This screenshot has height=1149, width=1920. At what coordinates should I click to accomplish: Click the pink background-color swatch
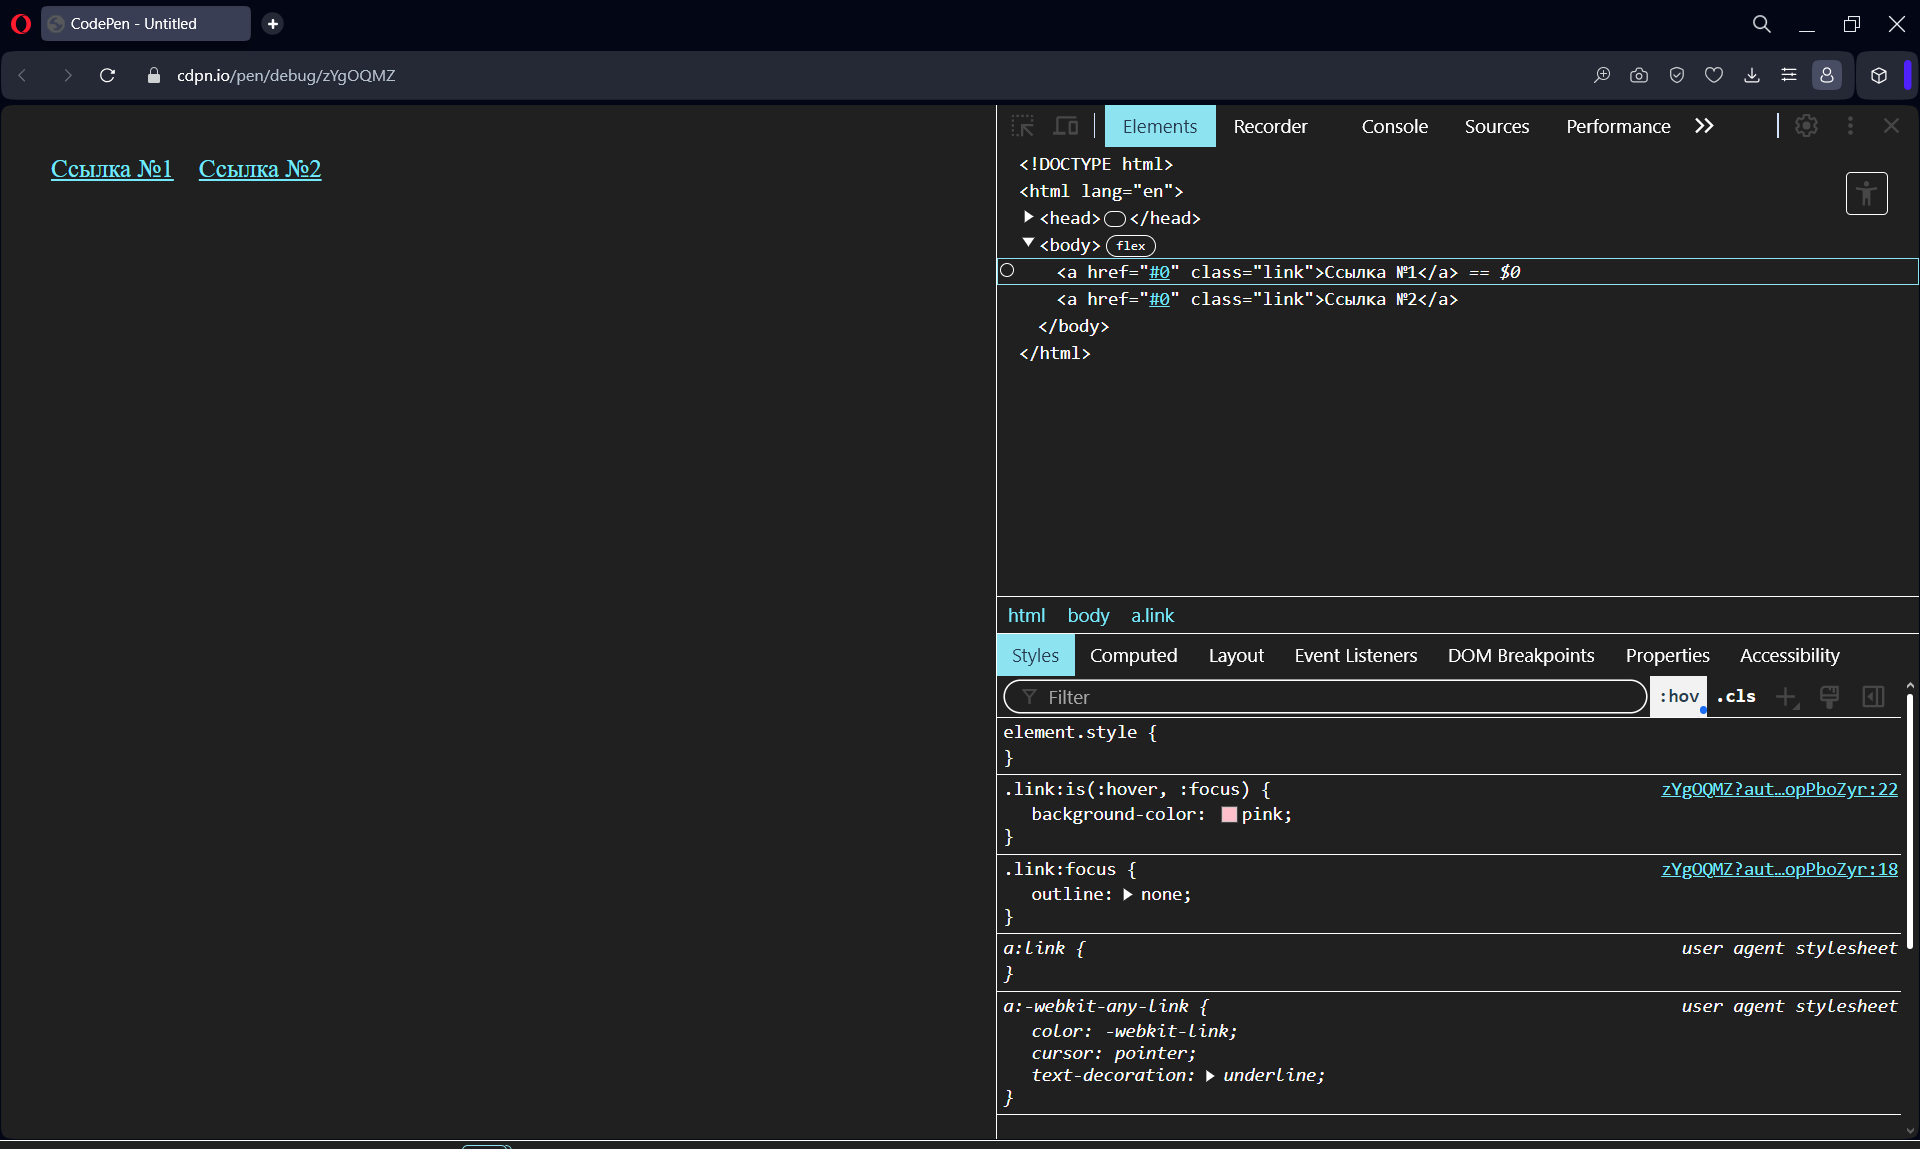(x=1227, y=814)
